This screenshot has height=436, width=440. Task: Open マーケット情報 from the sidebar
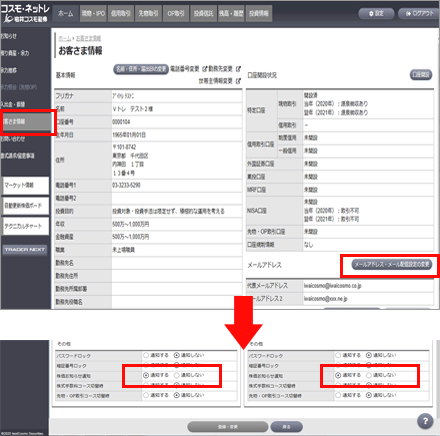(26, 185)
